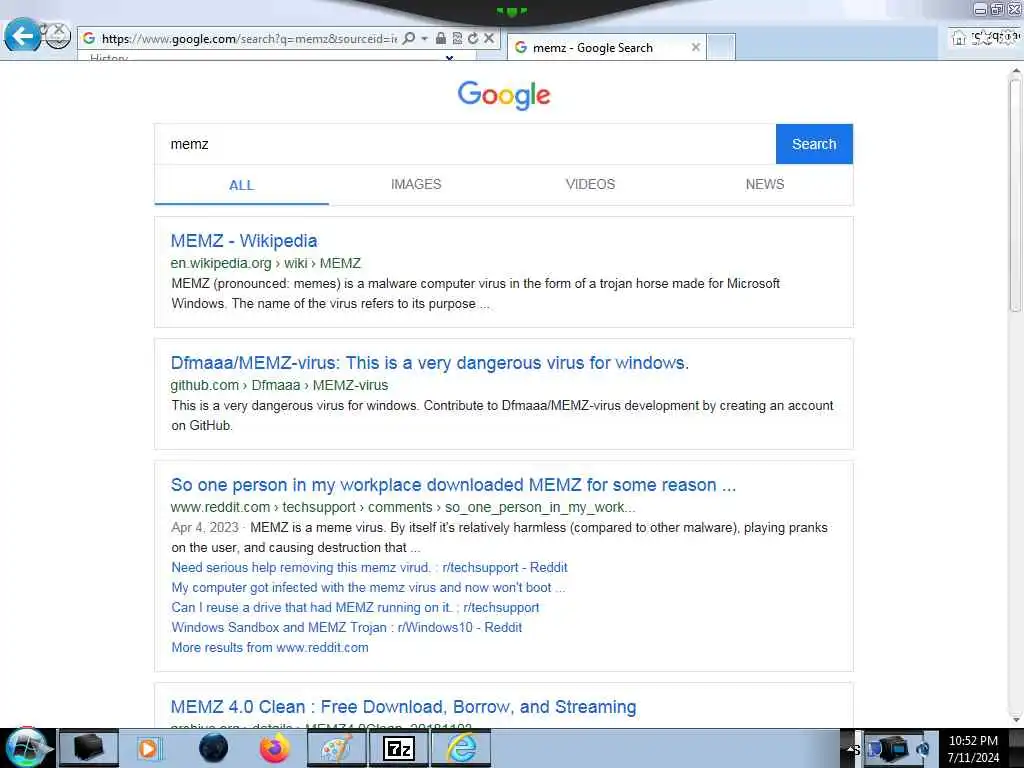Open the black box app in taskbar

click(89, 748)
